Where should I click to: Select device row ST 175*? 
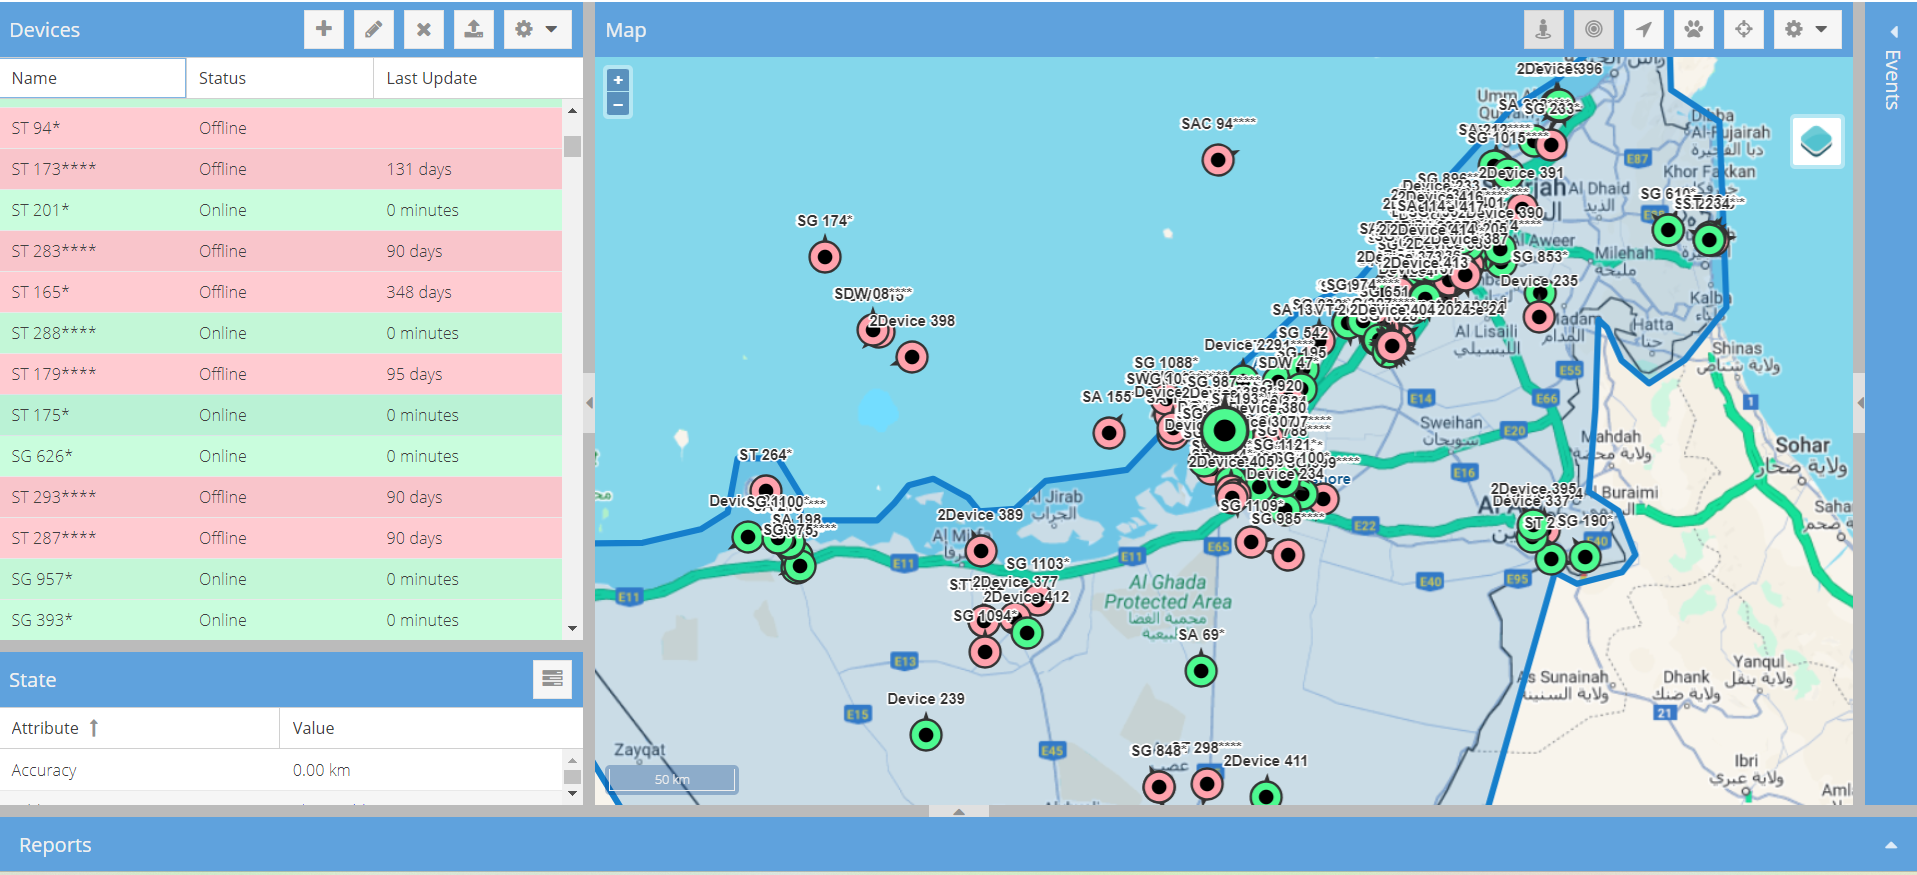[281, 415]
